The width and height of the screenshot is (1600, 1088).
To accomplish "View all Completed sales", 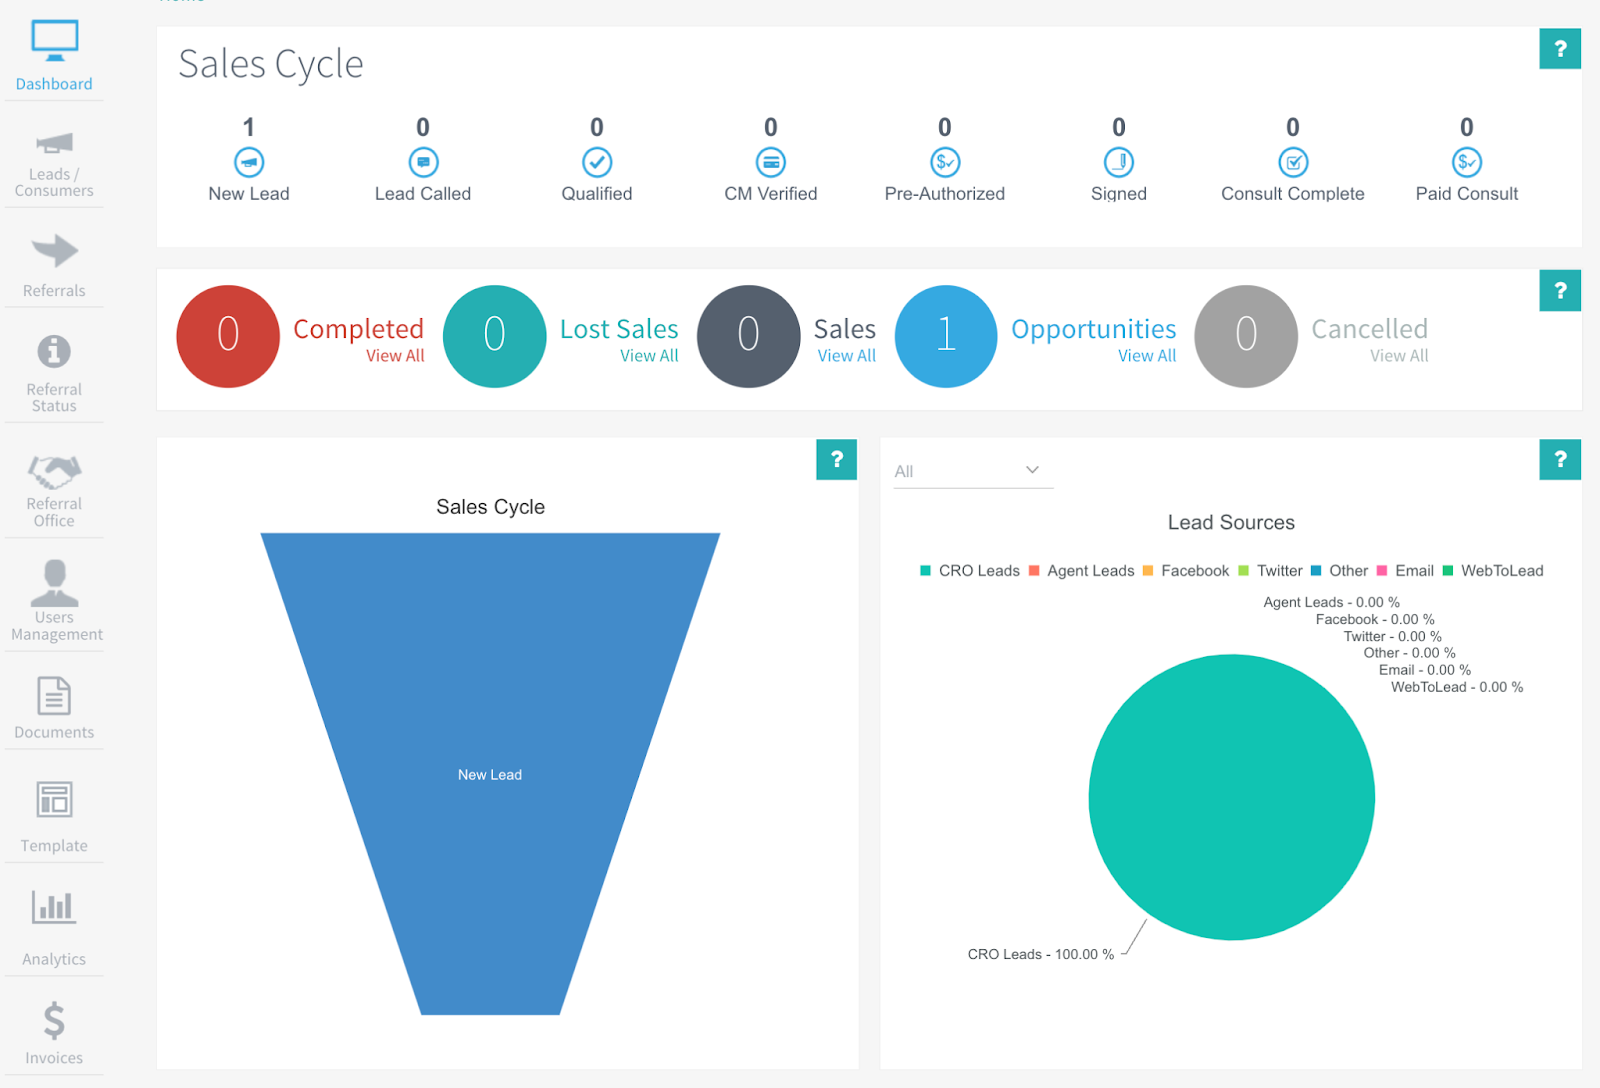I will (395, 356).
